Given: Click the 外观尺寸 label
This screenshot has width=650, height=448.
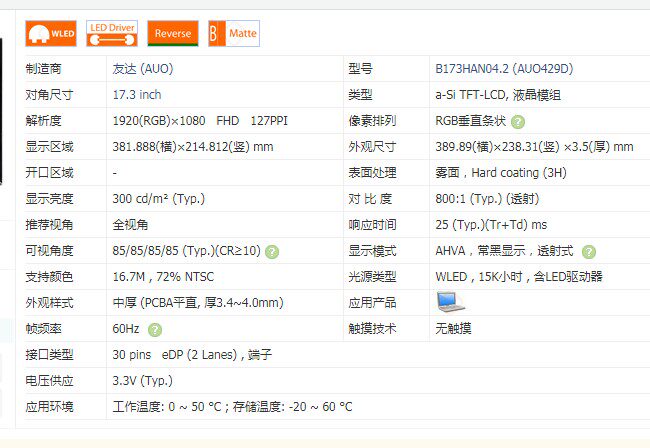Looking at the screenshot, I should [x=372, y=147].
